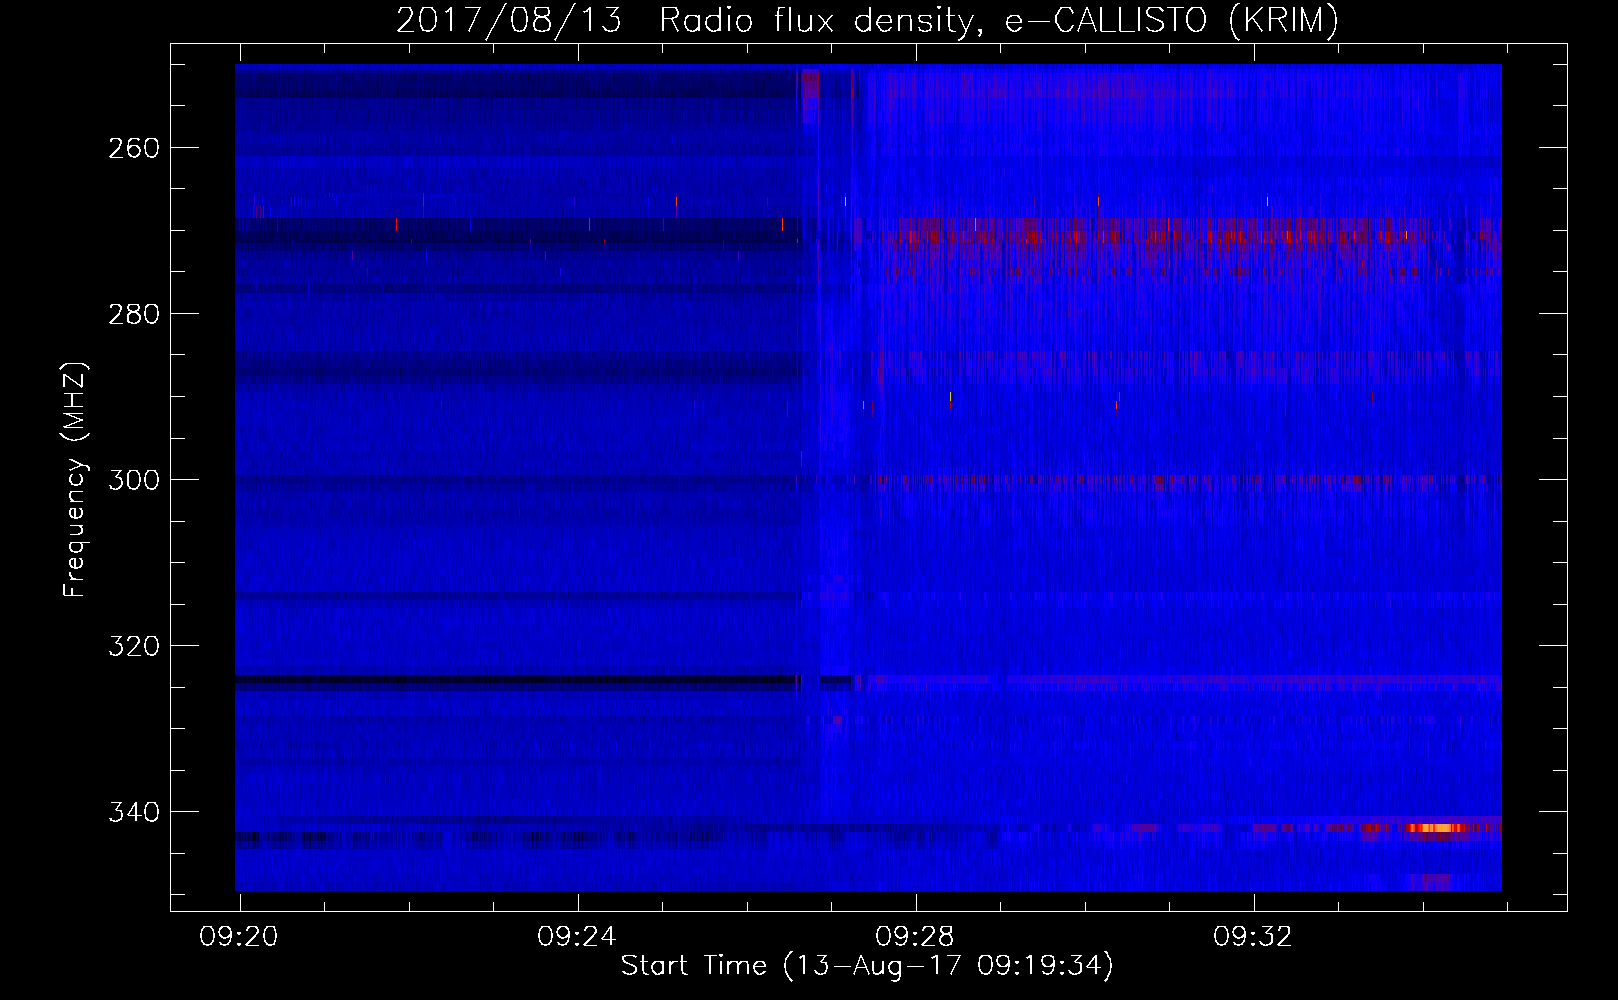Screen dimensions: 1618x1000
Task: Click the 340 frequency tick label
Action: tap(133, 812)
